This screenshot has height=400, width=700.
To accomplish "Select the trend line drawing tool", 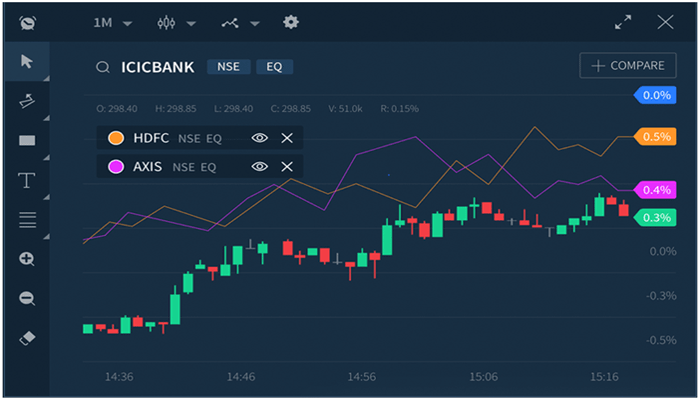I will (27, 101).
